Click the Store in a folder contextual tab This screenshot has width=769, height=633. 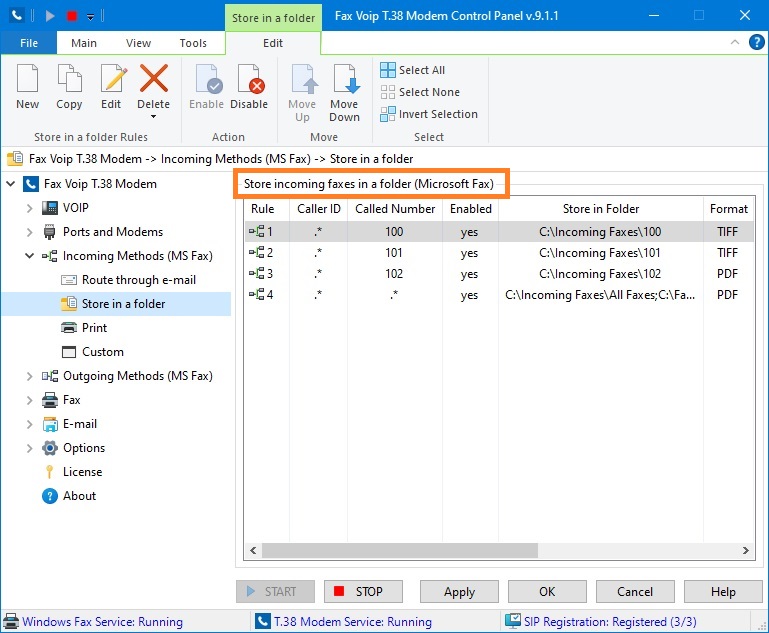click(273, 18)
